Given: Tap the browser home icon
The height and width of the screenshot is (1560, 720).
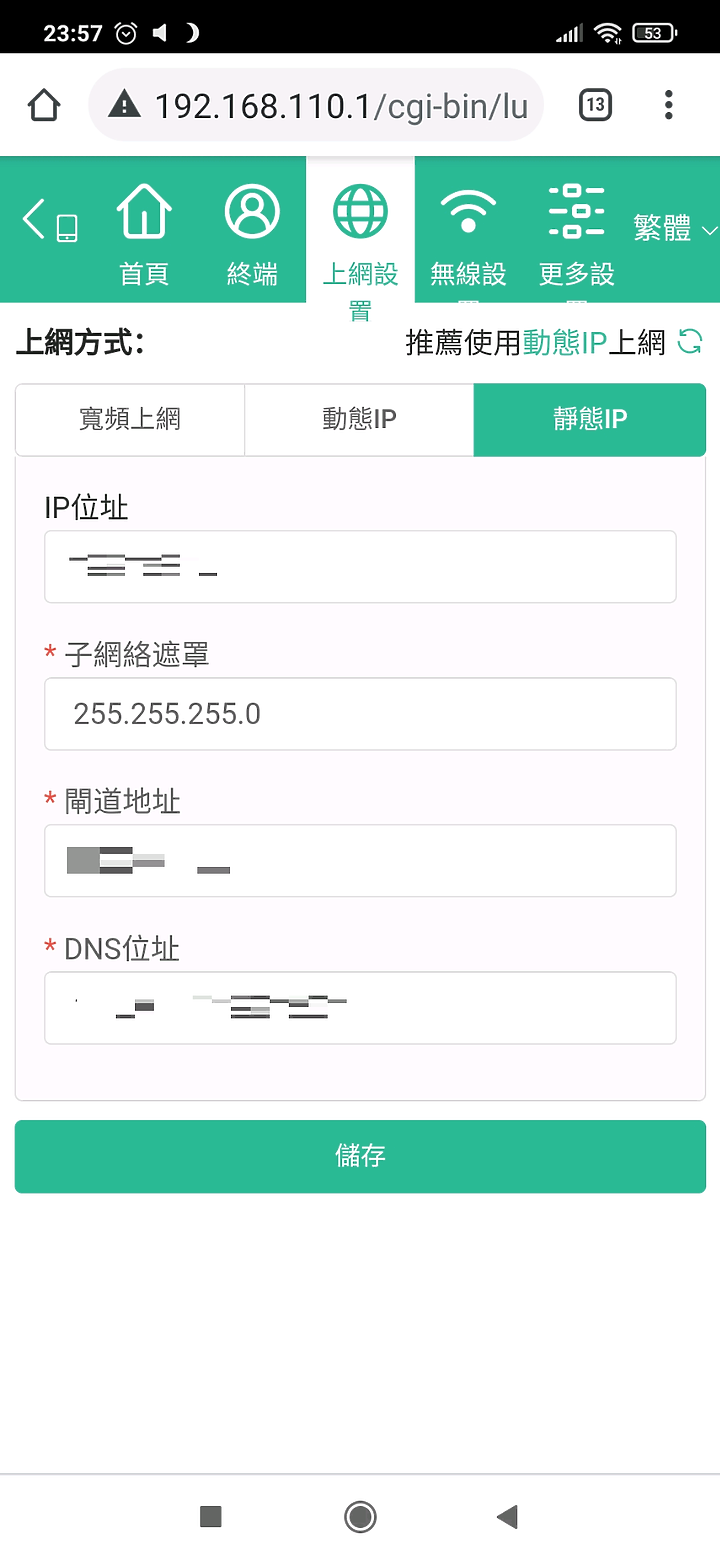Looking at the screenshot, I should point(44,105).
